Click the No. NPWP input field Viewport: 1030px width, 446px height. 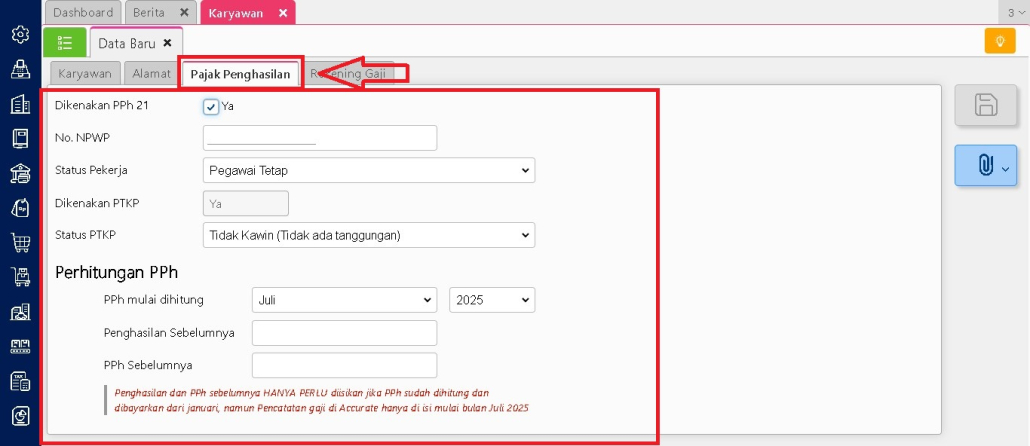(x=319, y=138)
